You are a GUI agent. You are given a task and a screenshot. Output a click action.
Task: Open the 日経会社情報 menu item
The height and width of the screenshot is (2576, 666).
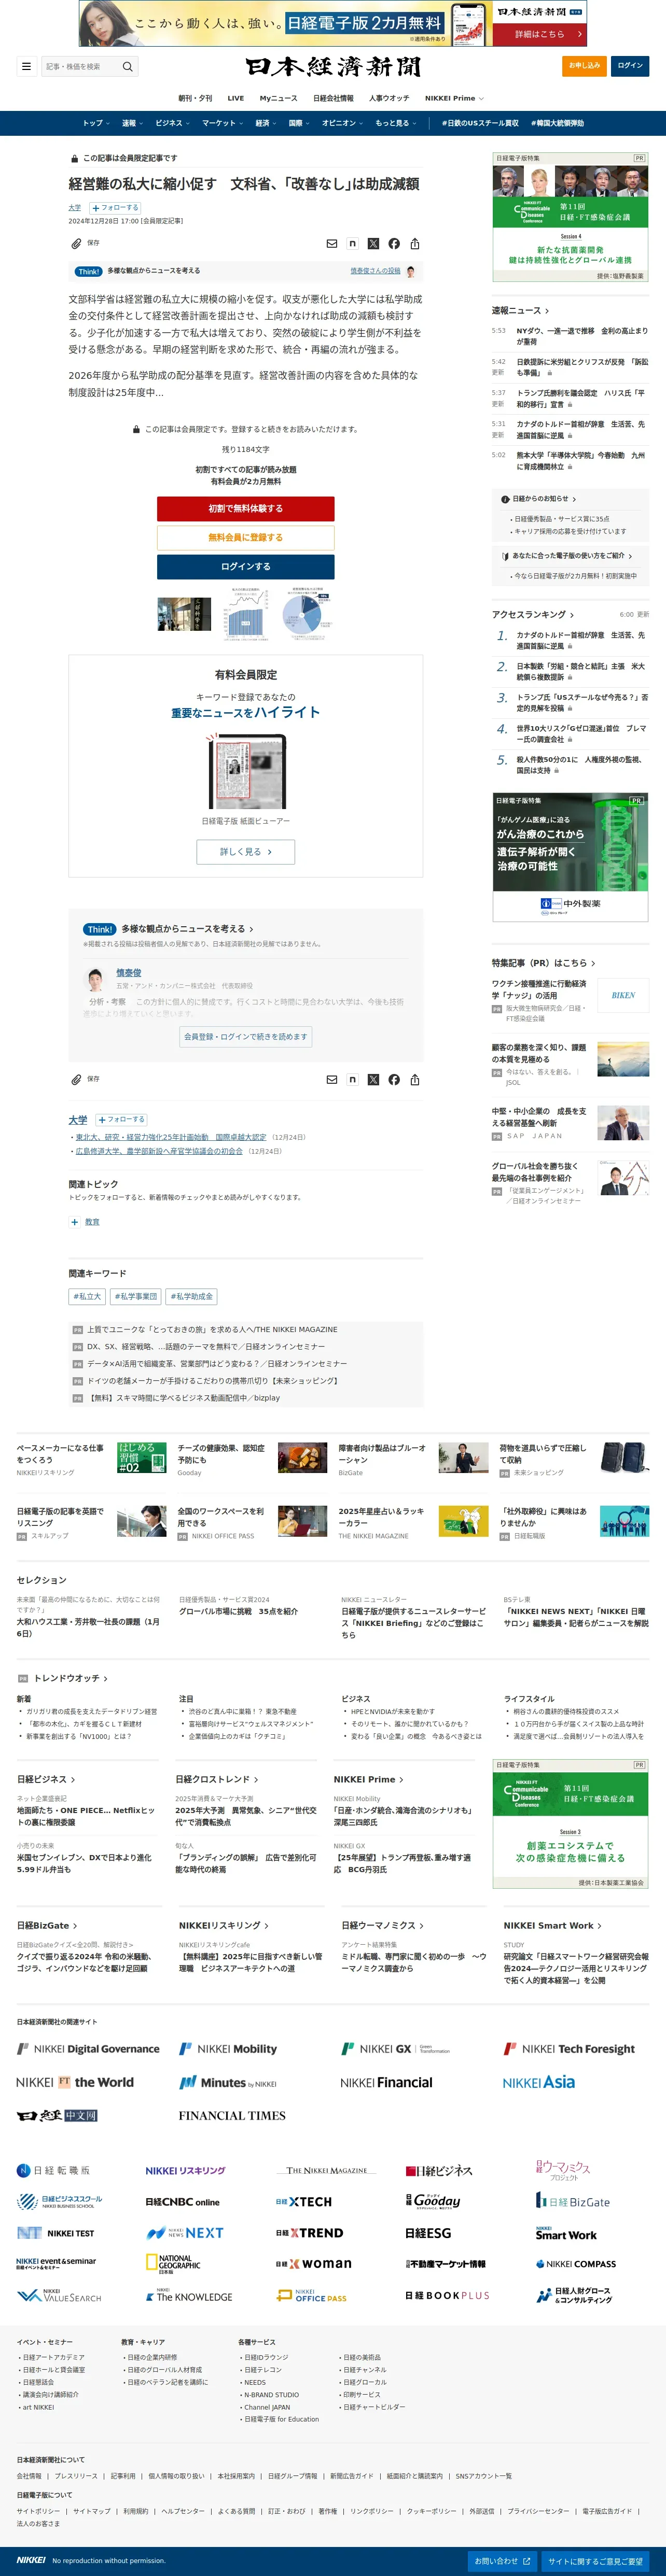tap(333, 98)
